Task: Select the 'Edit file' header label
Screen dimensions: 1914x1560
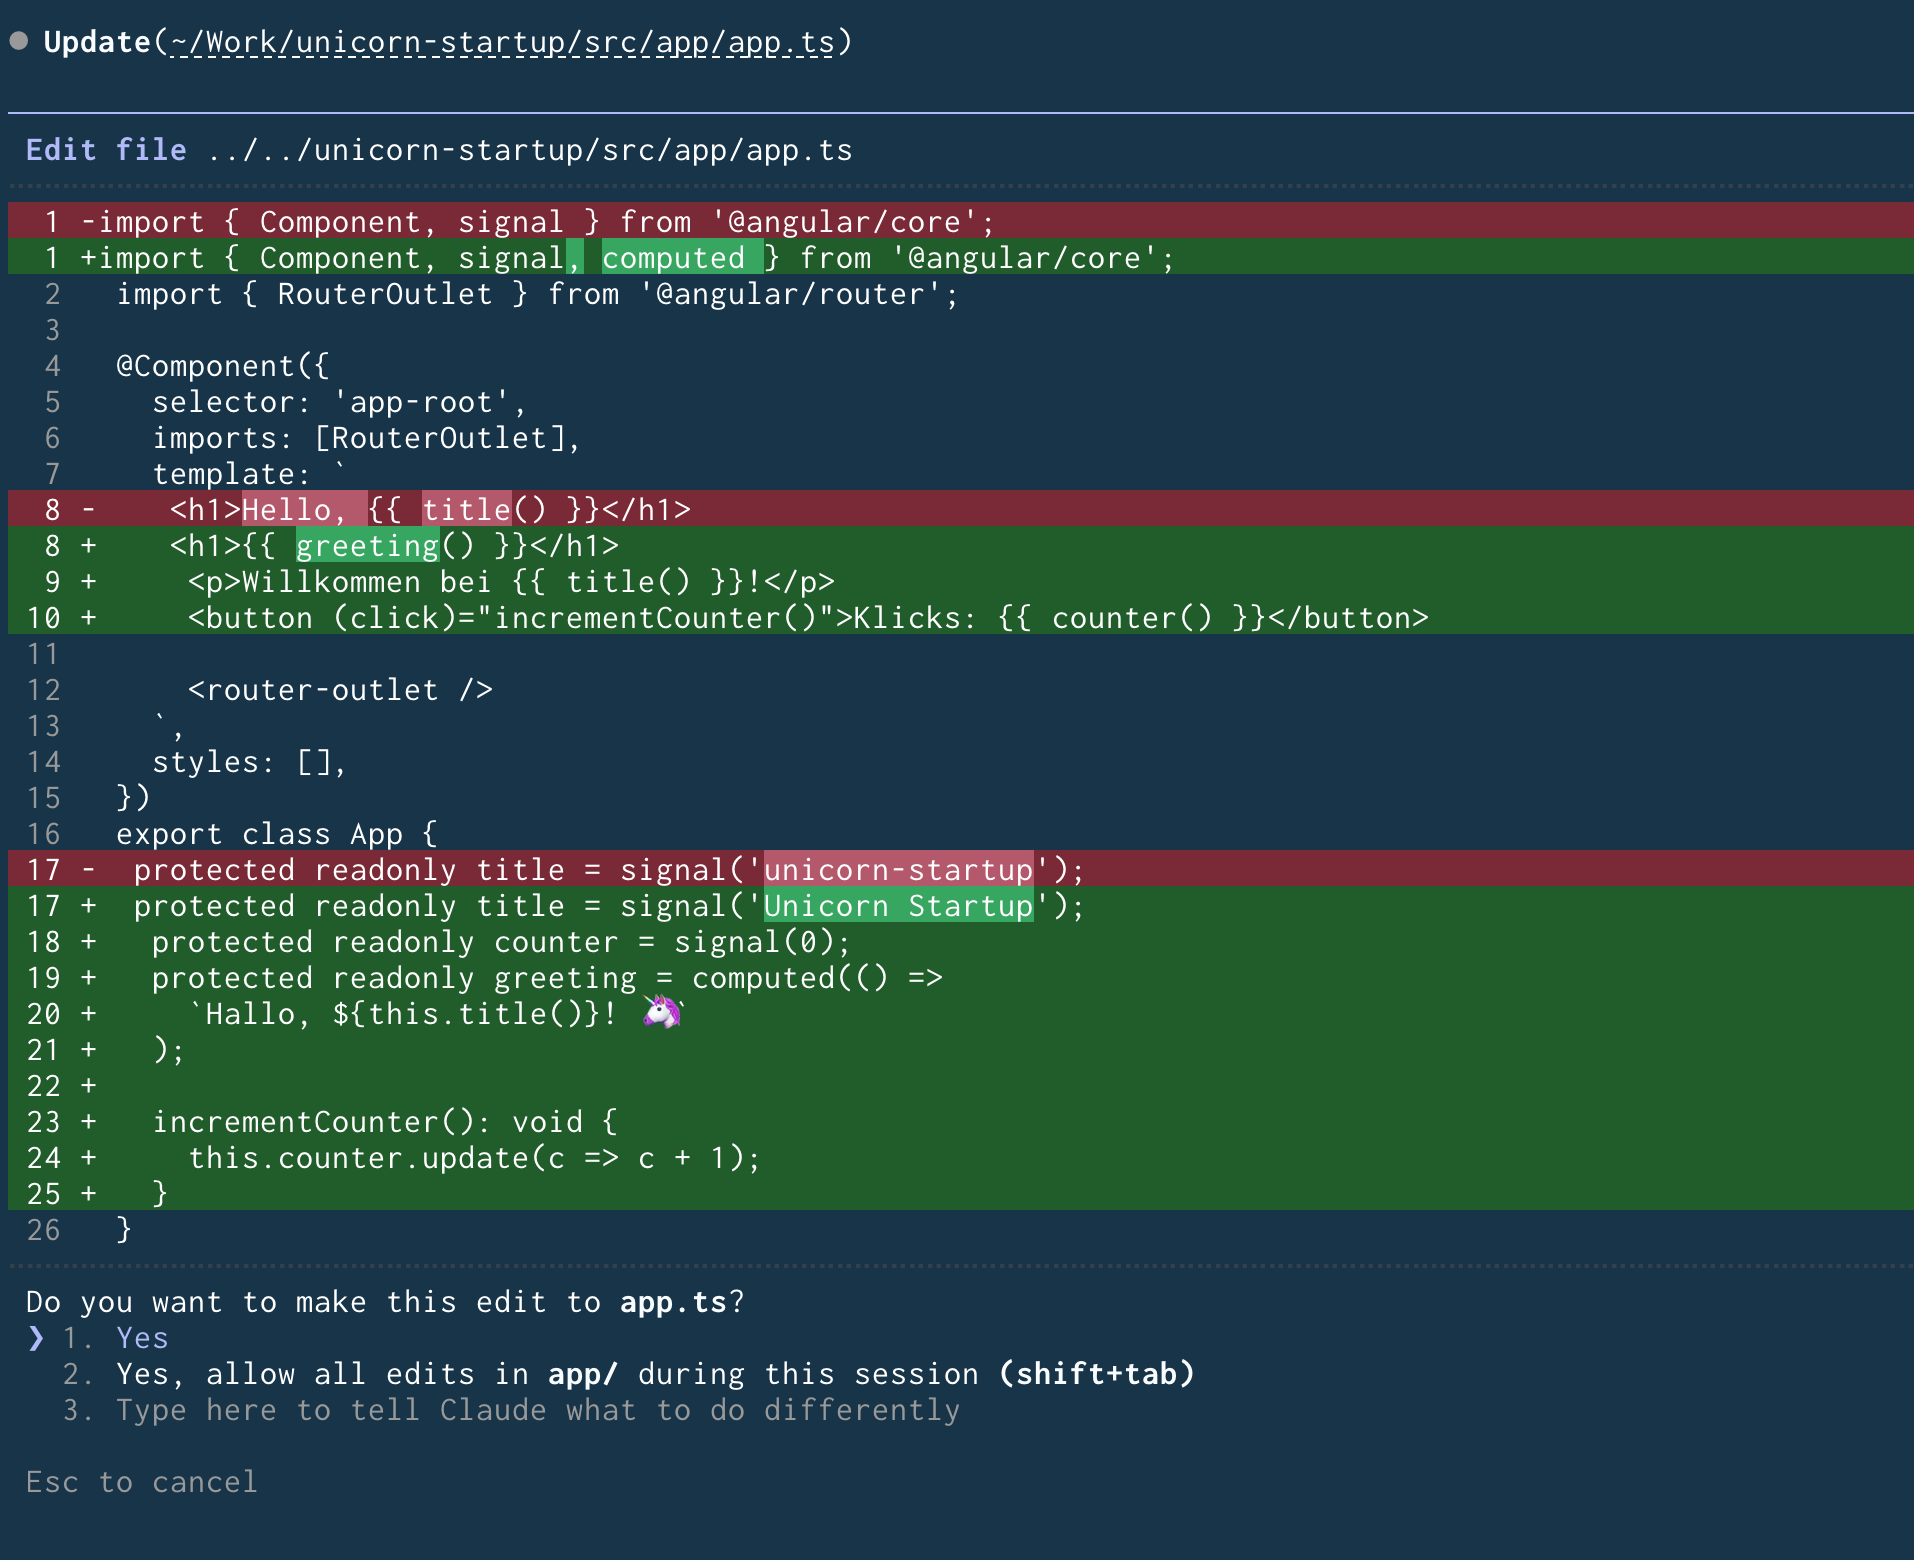Action: (105, 149)
